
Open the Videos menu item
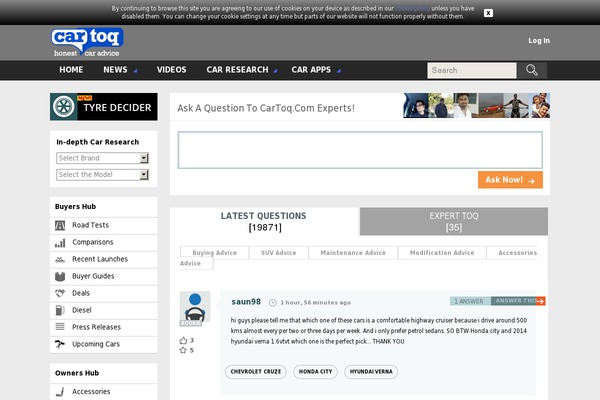[171, 70]
